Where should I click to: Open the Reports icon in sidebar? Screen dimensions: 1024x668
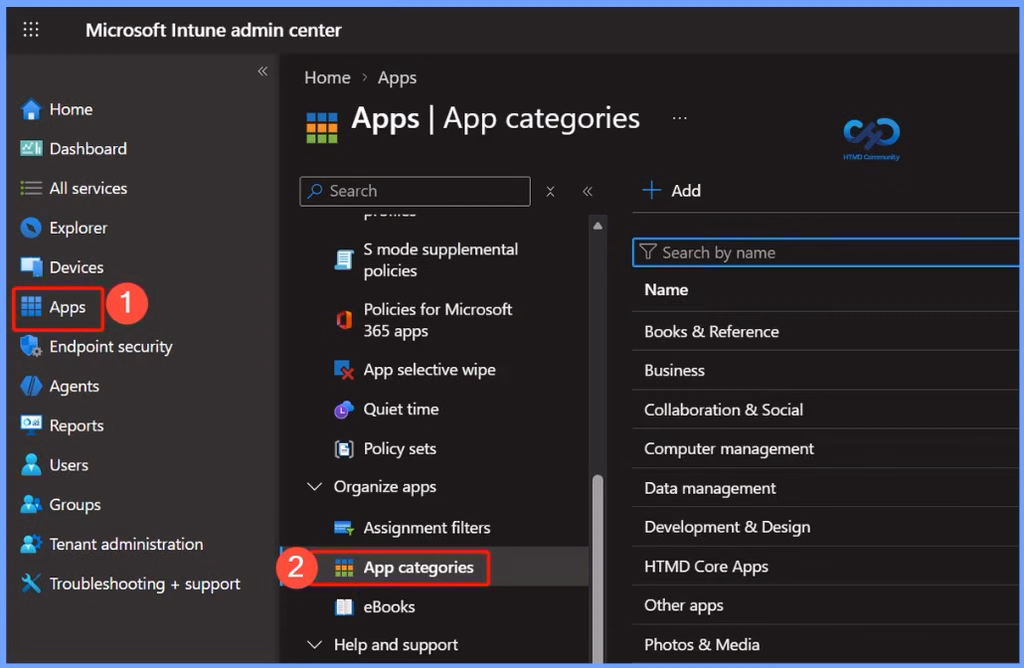pos(31,425)
